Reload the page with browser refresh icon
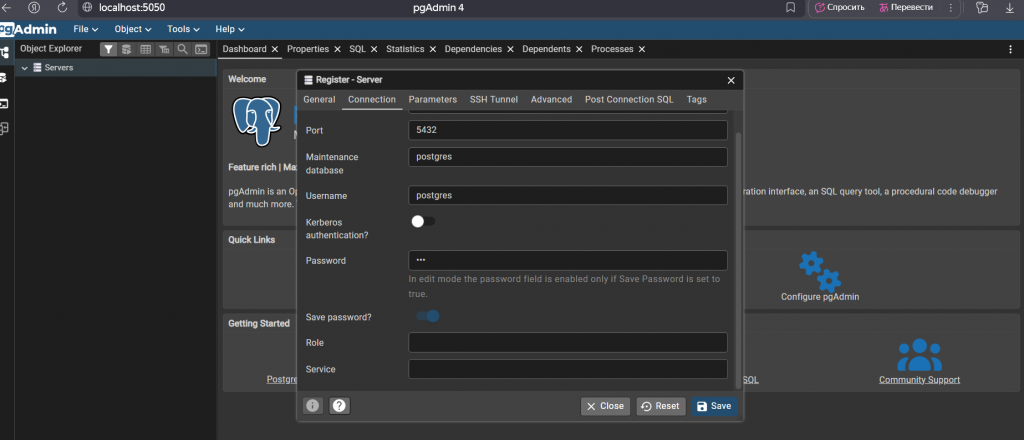The image size is (1024, 440). click(x=62, y=8)
